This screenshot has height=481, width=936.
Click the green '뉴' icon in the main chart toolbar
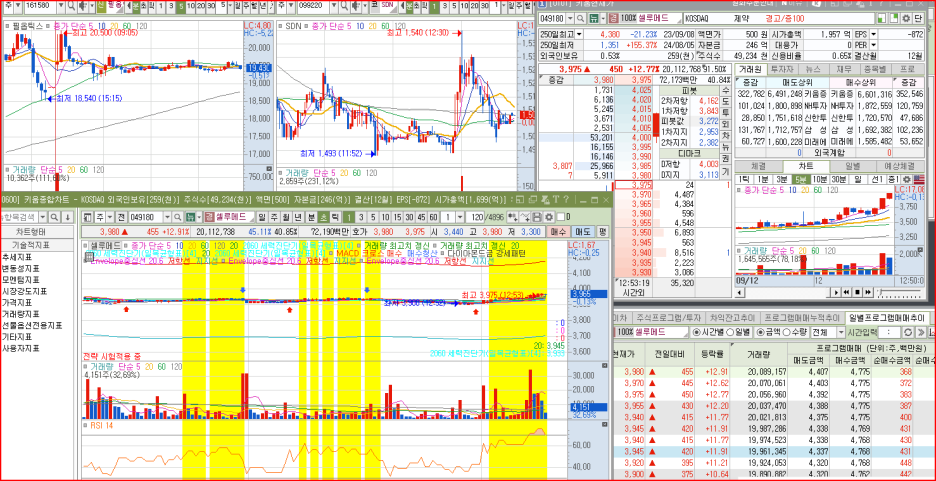pyautogui.click(x=190, y=217)
